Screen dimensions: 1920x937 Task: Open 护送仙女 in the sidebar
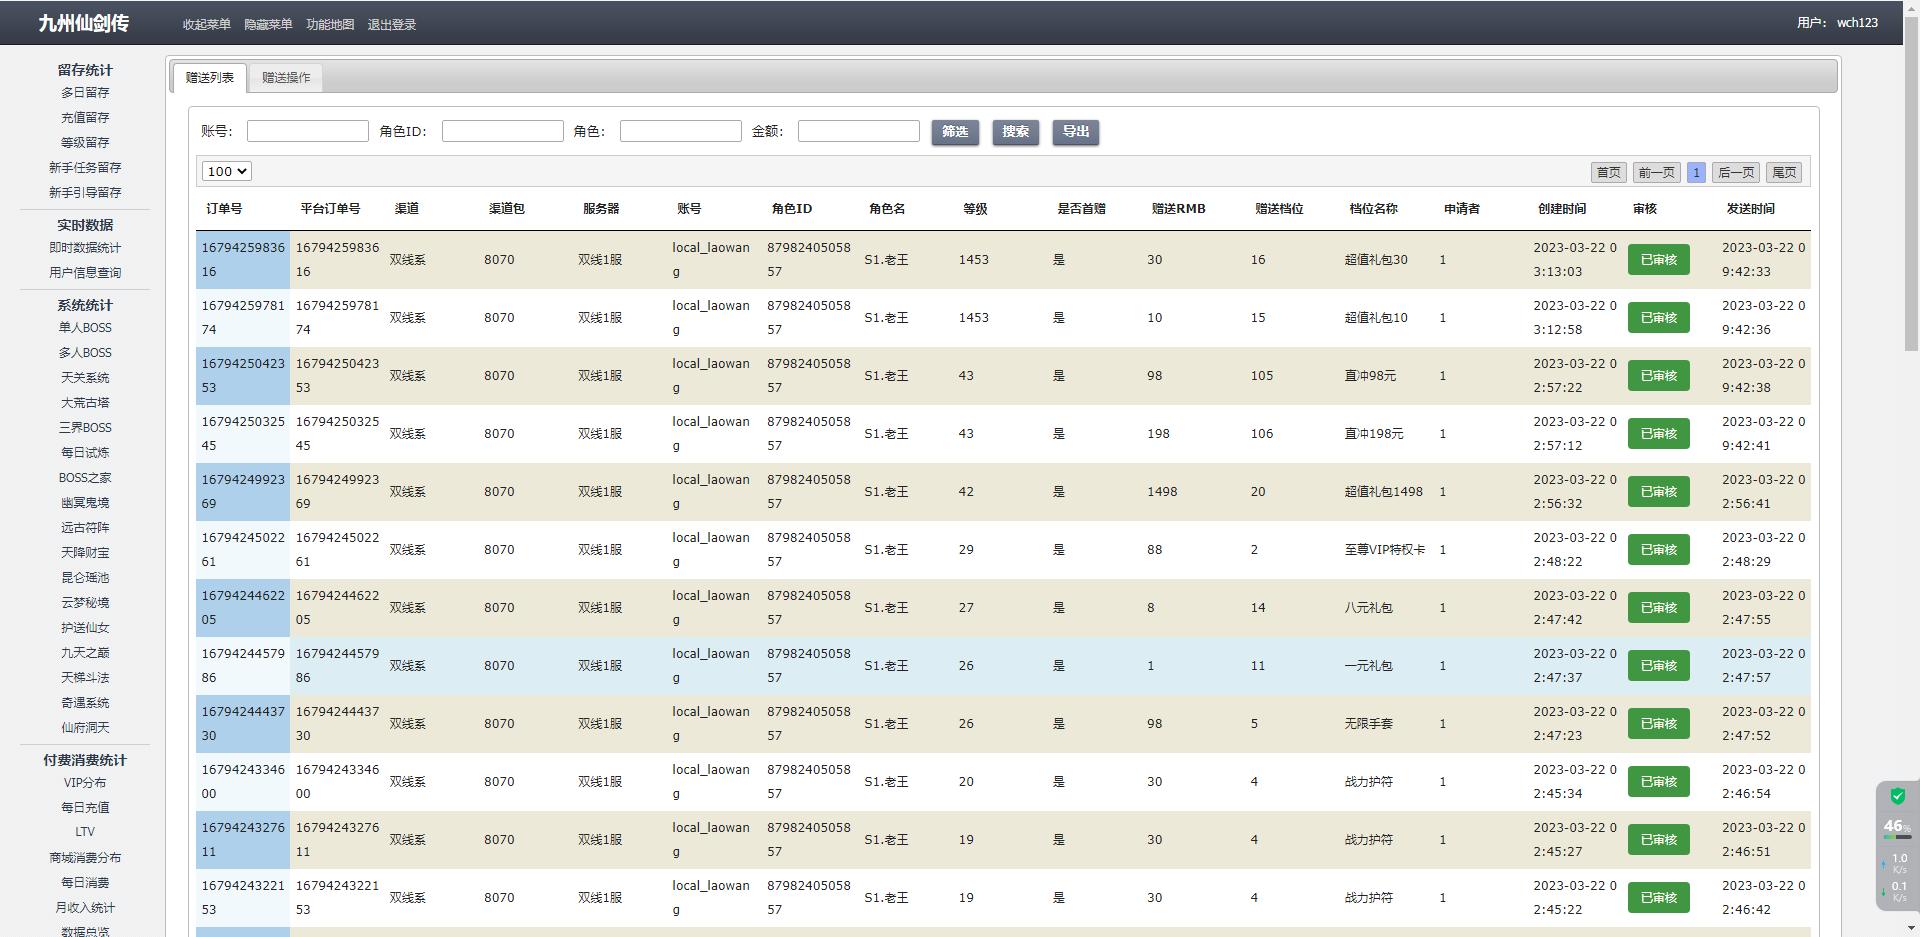coord(85,628)
